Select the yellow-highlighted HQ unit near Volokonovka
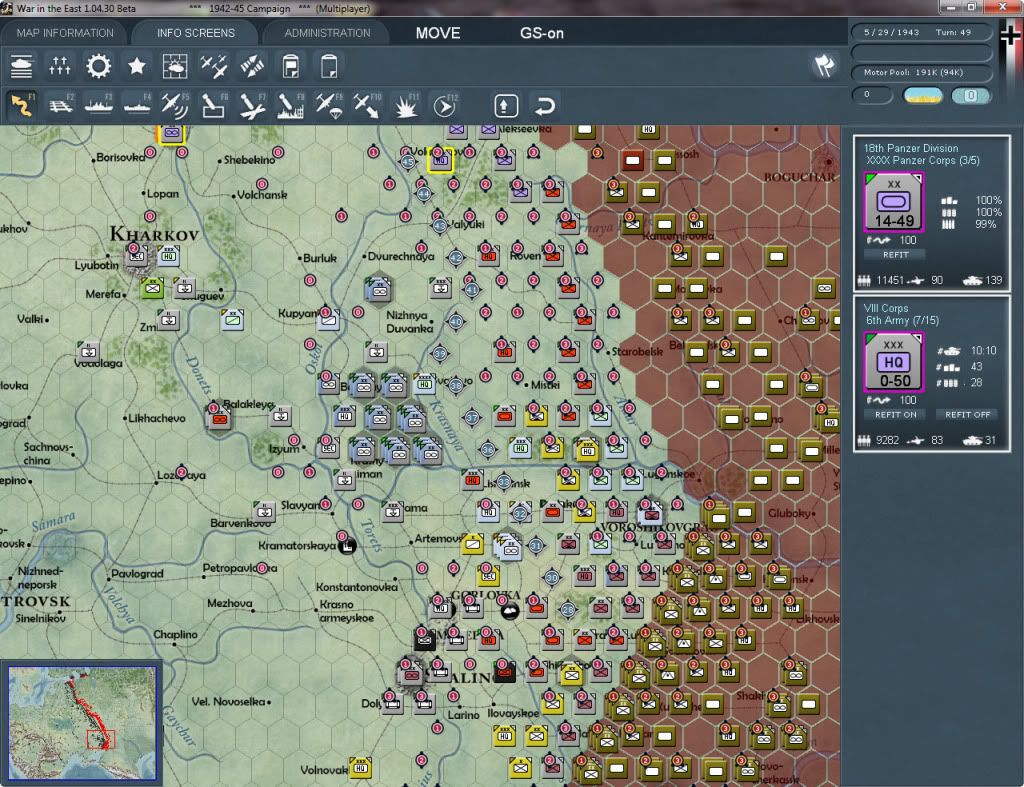The image size is (1024, 787). click(x=440, y=160)
